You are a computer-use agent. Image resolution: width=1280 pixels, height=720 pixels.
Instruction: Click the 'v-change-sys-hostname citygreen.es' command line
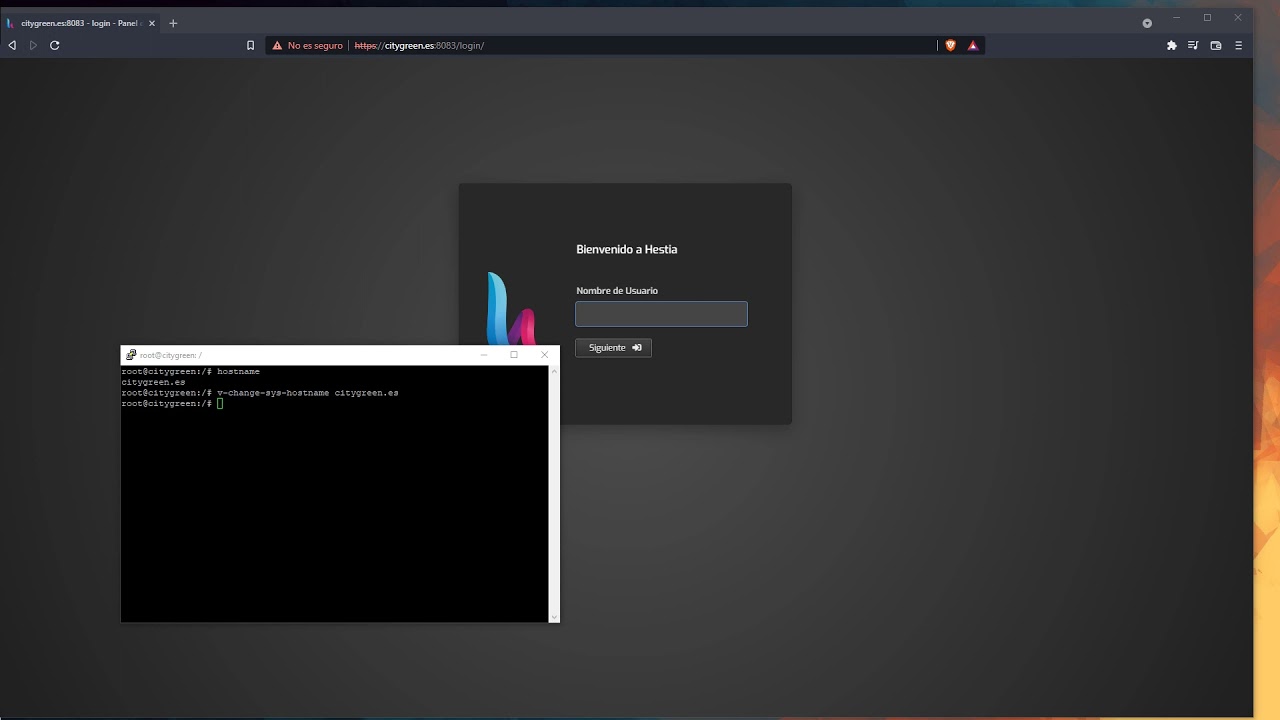260,393
